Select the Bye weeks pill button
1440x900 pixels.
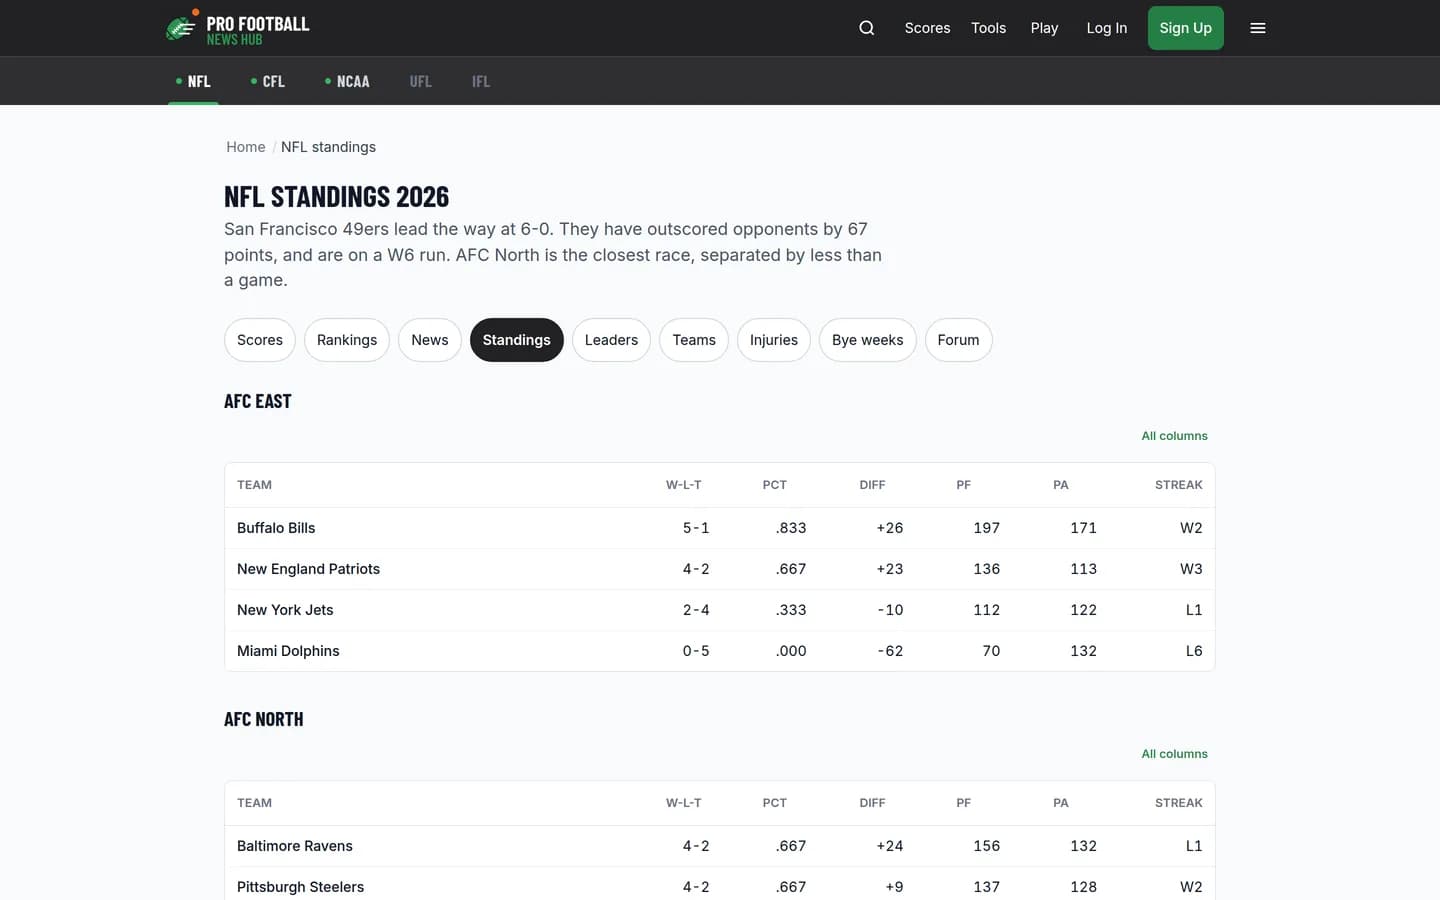click(x=867, y=340)
